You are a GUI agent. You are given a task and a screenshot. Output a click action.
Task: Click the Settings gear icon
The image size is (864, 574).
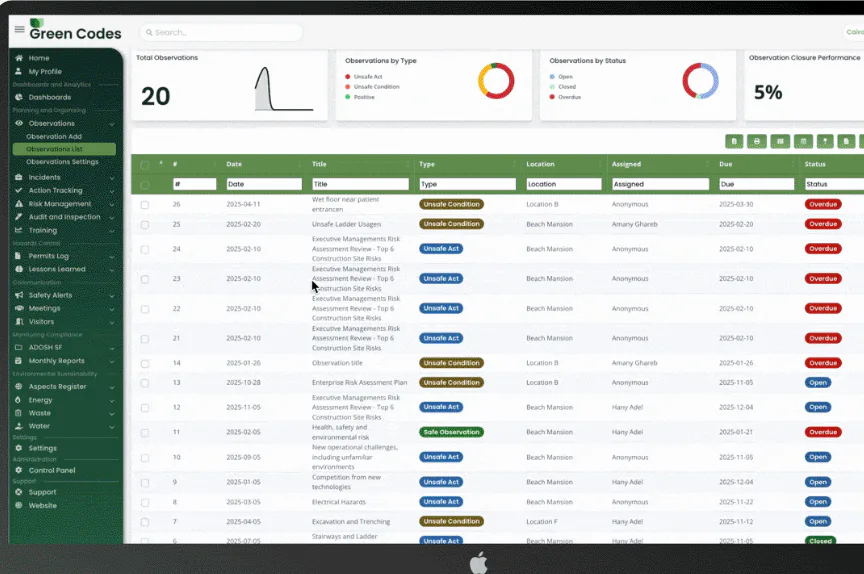(x=19, y=448)
